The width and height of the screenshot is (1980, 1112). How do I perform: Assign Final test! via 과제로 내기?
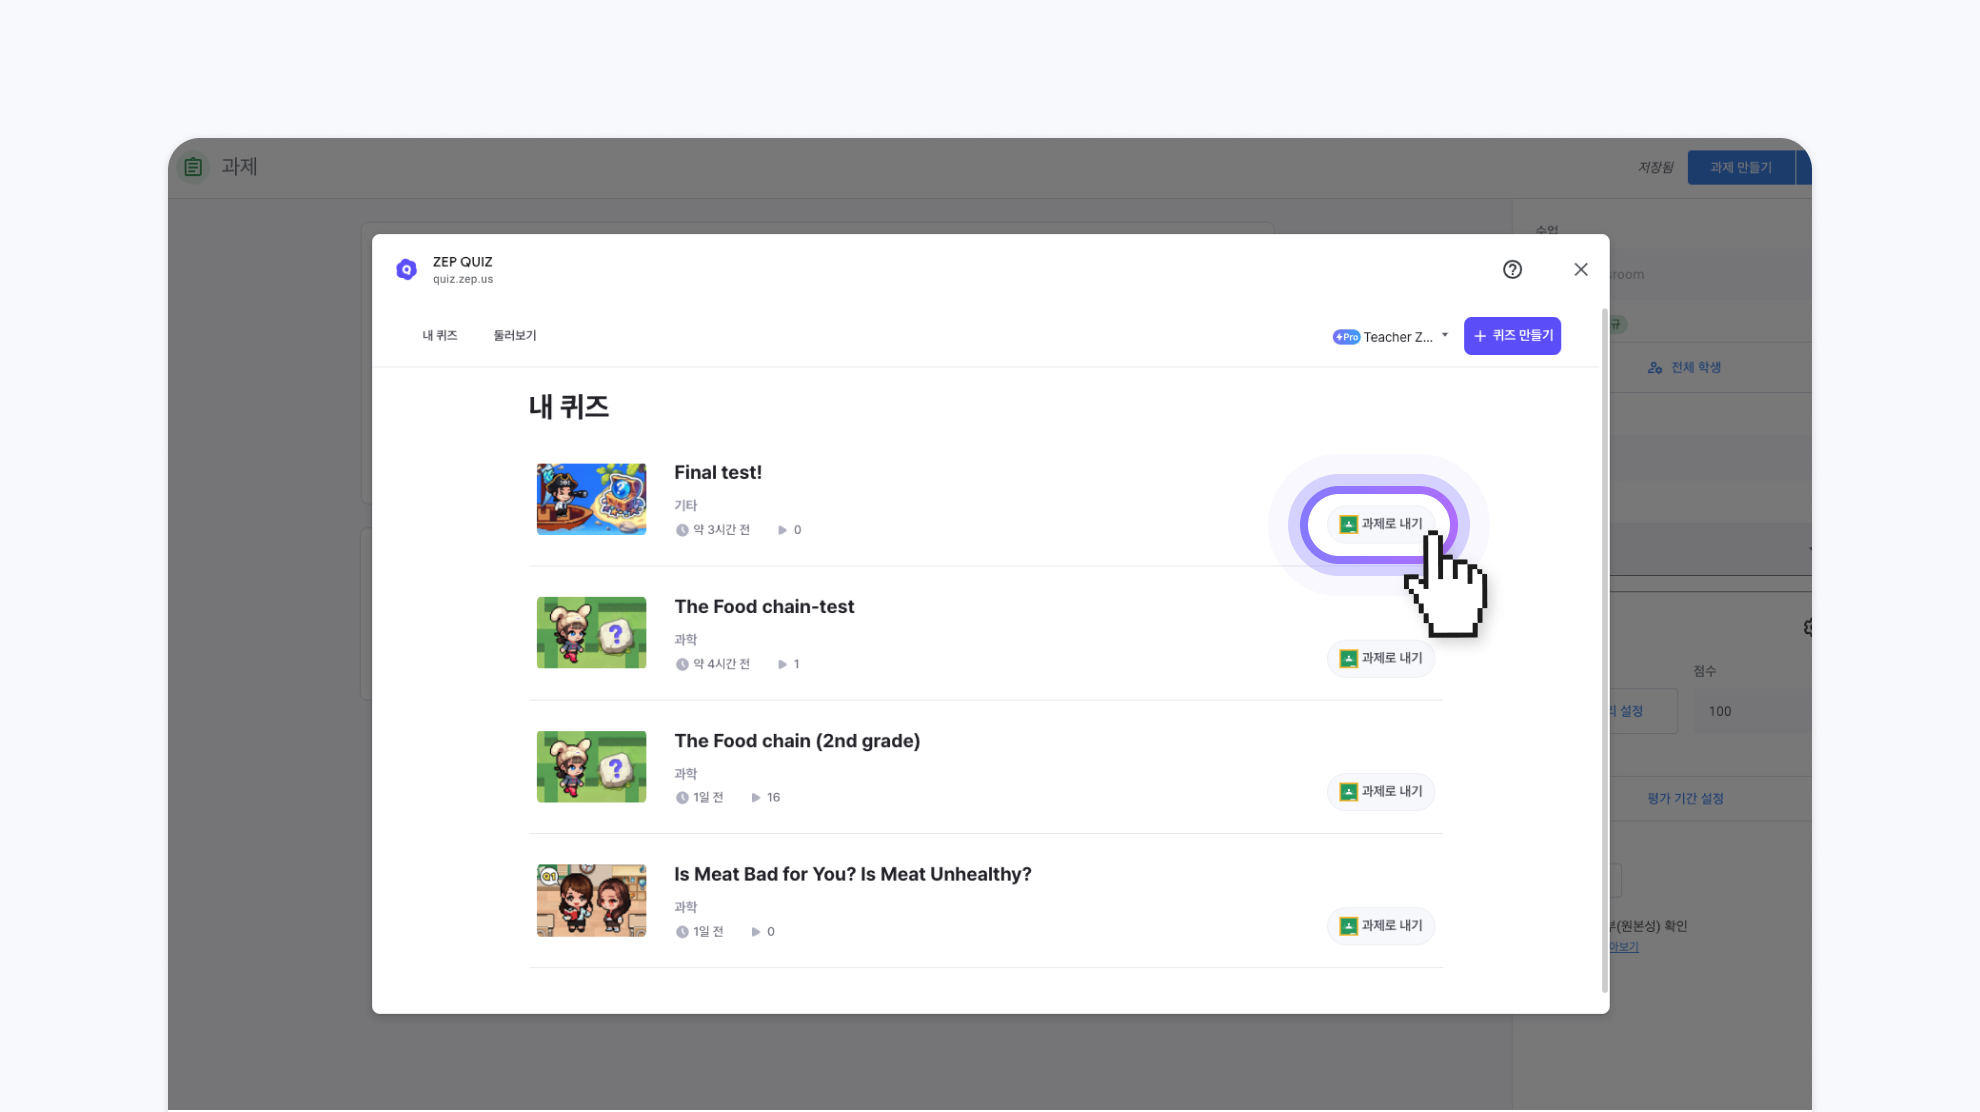click(x=1380, y=524)
